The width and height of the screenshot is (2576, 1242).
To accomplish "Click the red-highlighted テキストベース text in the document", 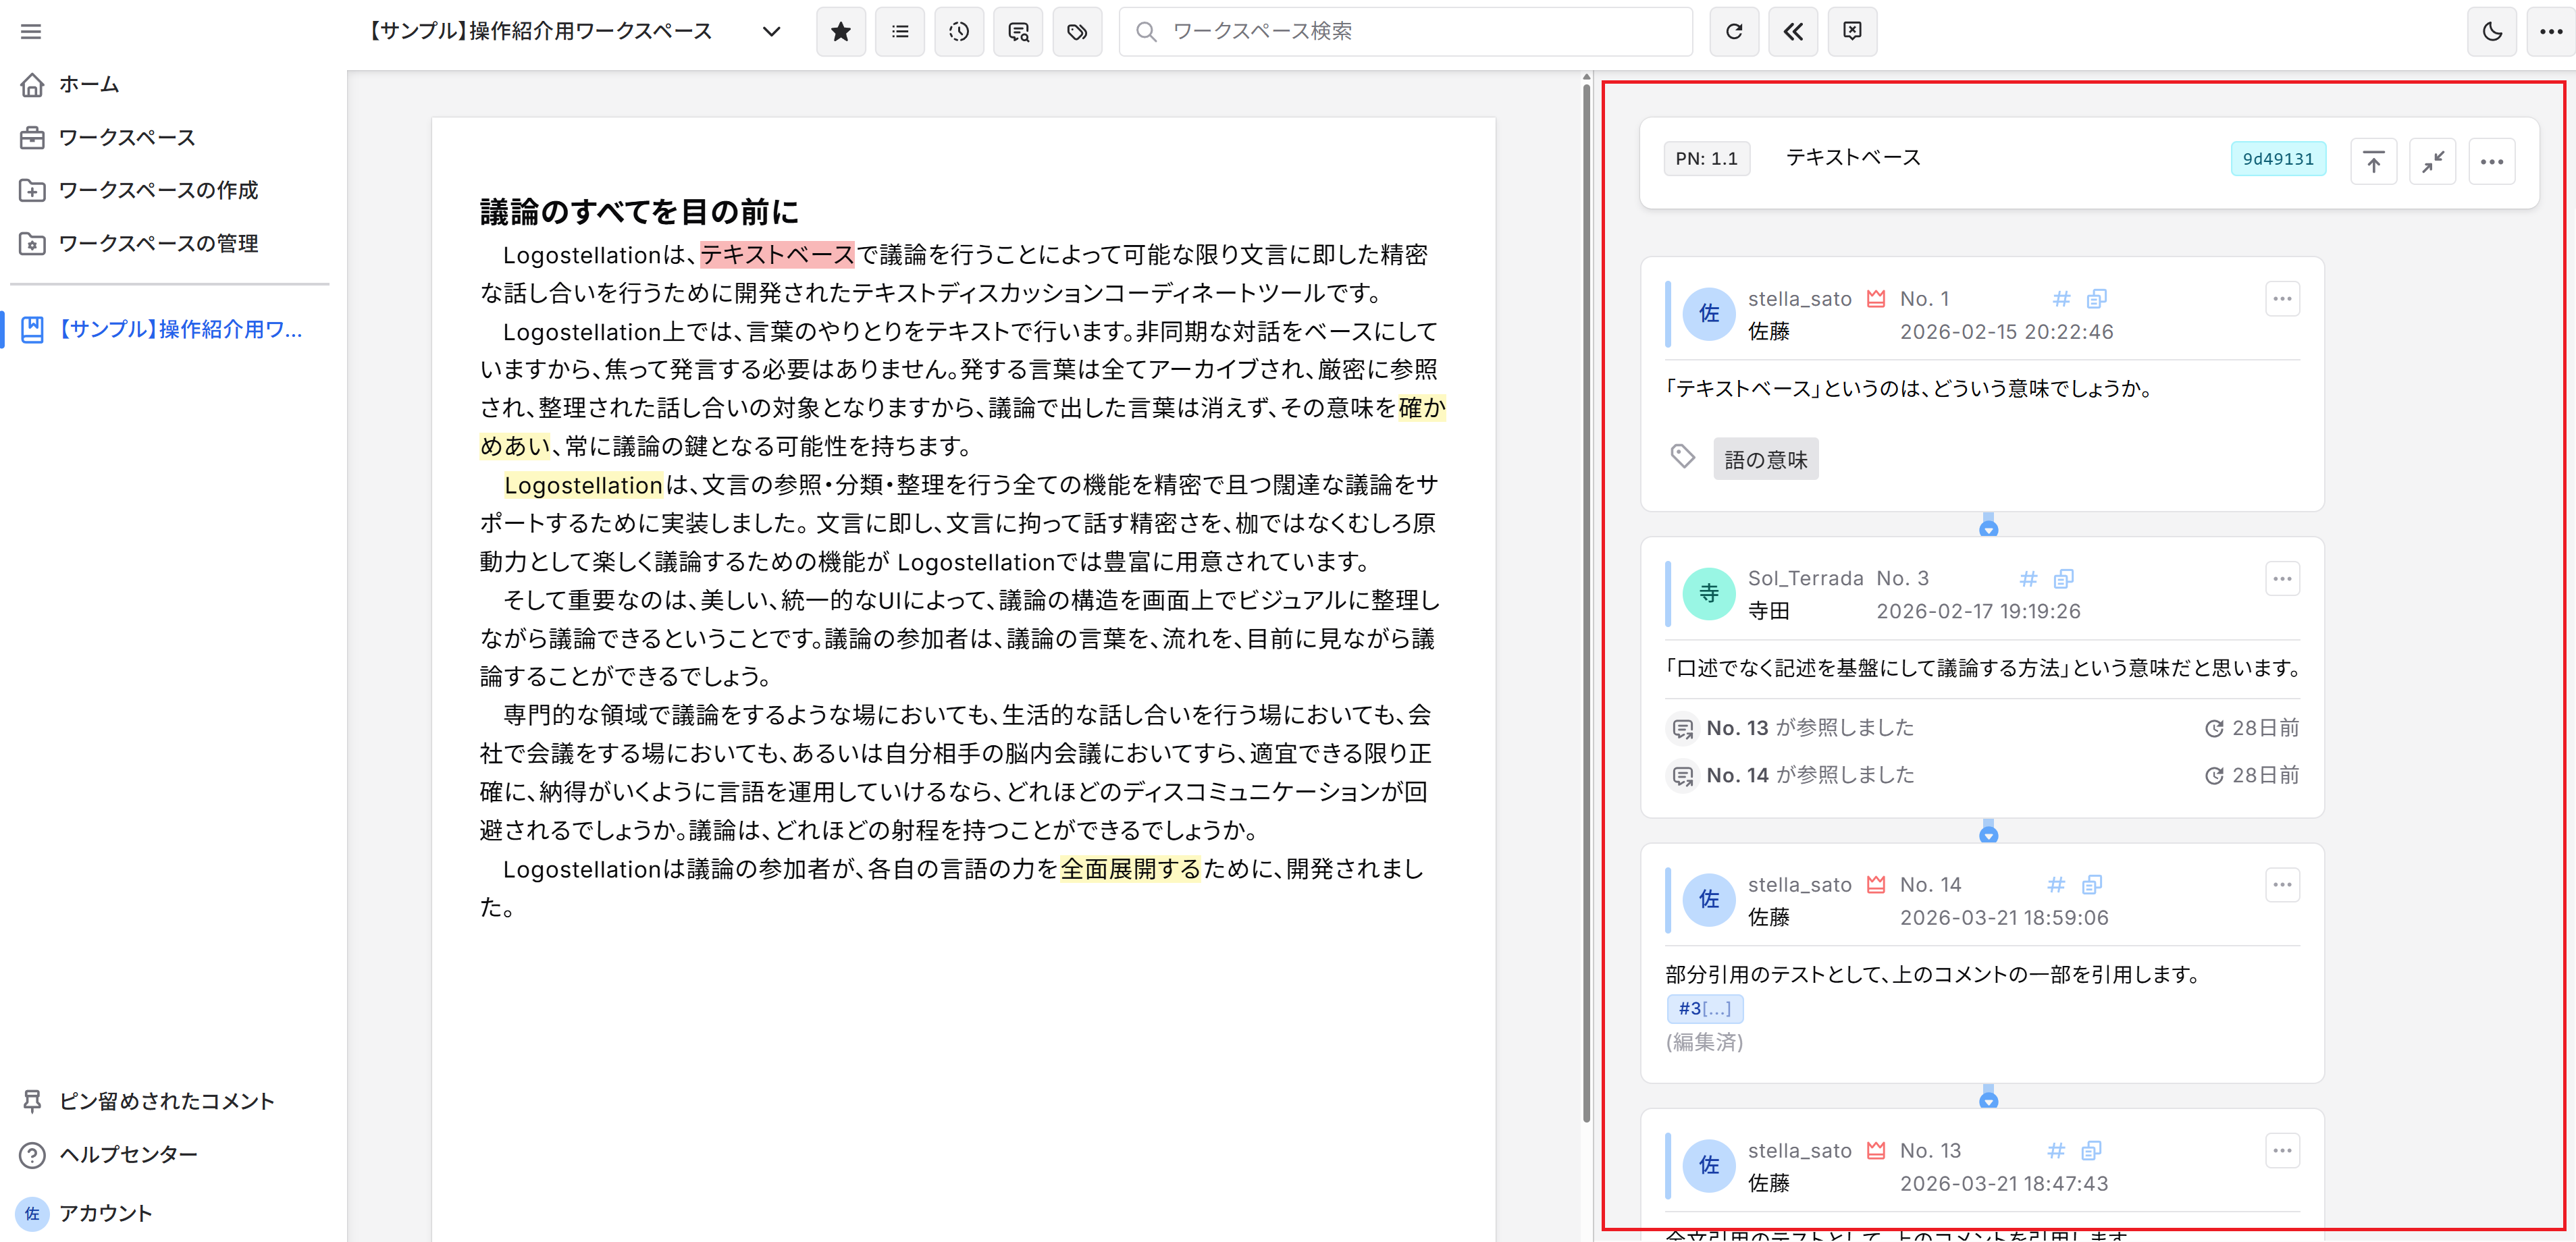I will [x=777, y=255].
